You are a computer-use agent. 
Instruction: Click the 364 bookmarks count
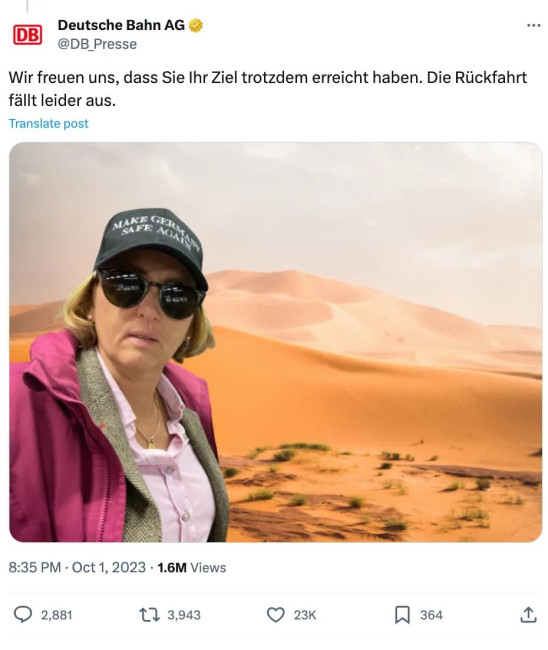coord(431,615)
